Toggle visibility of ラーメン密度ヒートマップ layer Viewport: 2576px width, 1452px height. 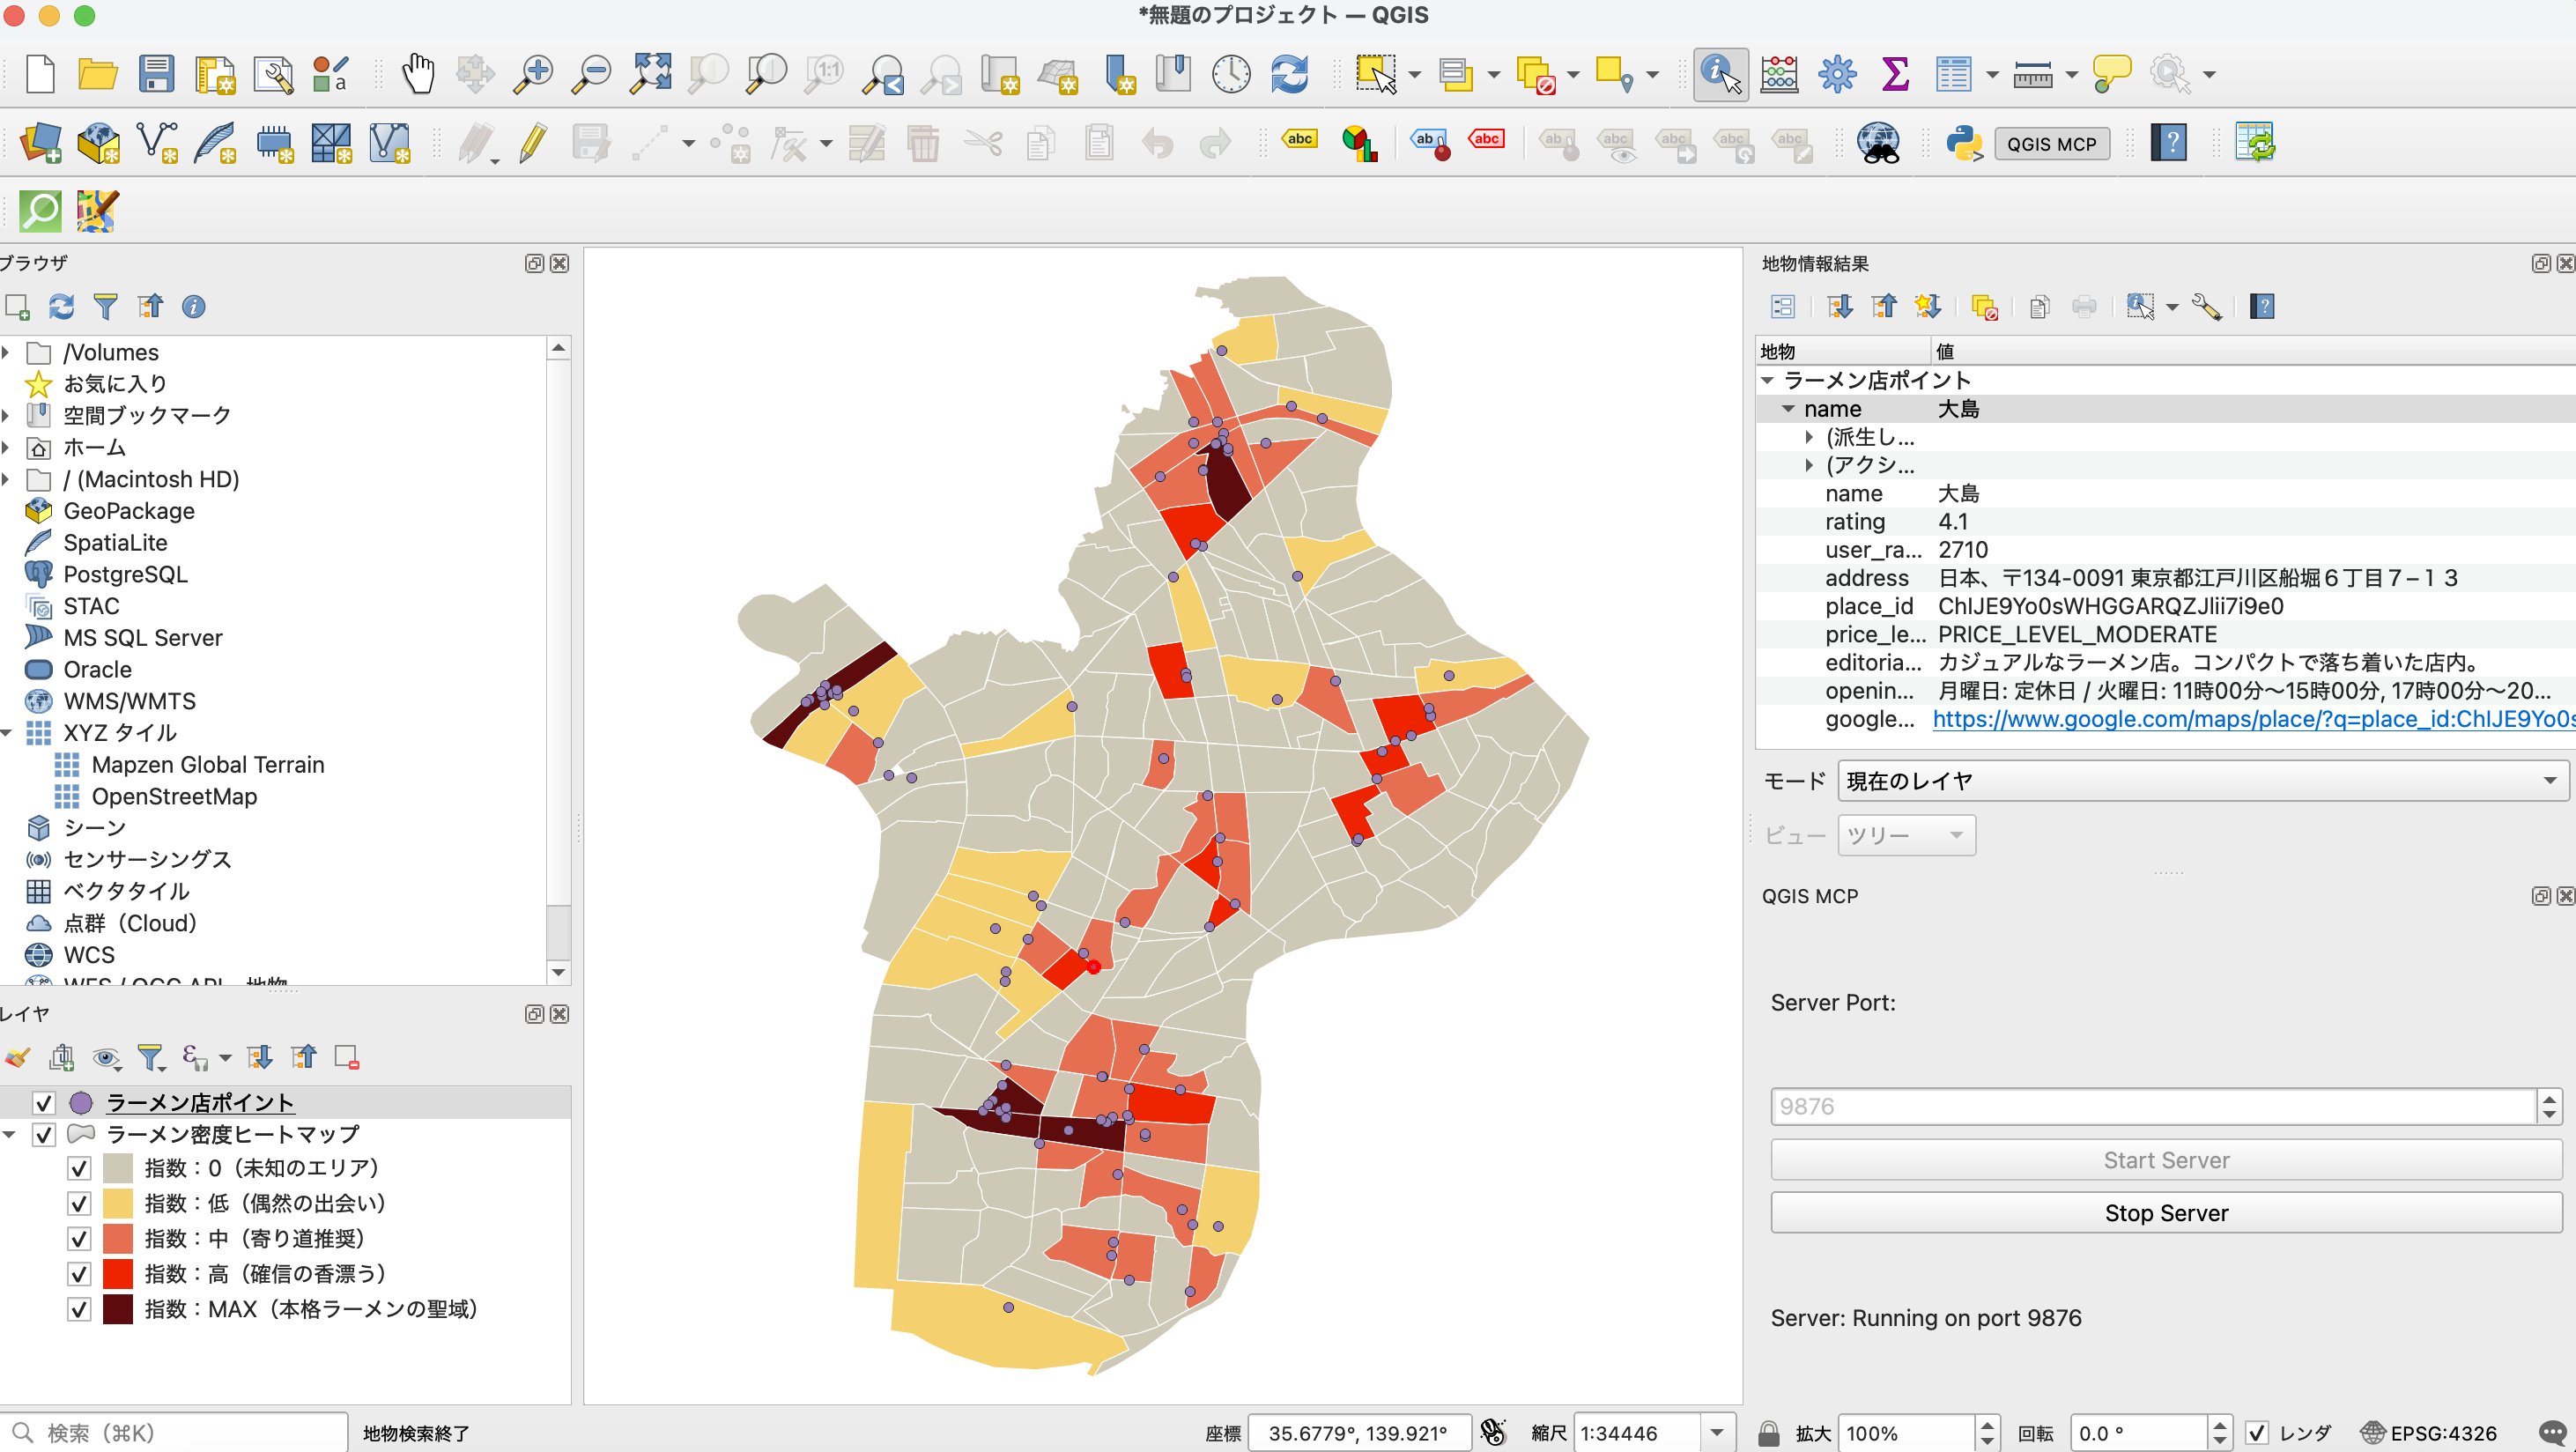43,1134
